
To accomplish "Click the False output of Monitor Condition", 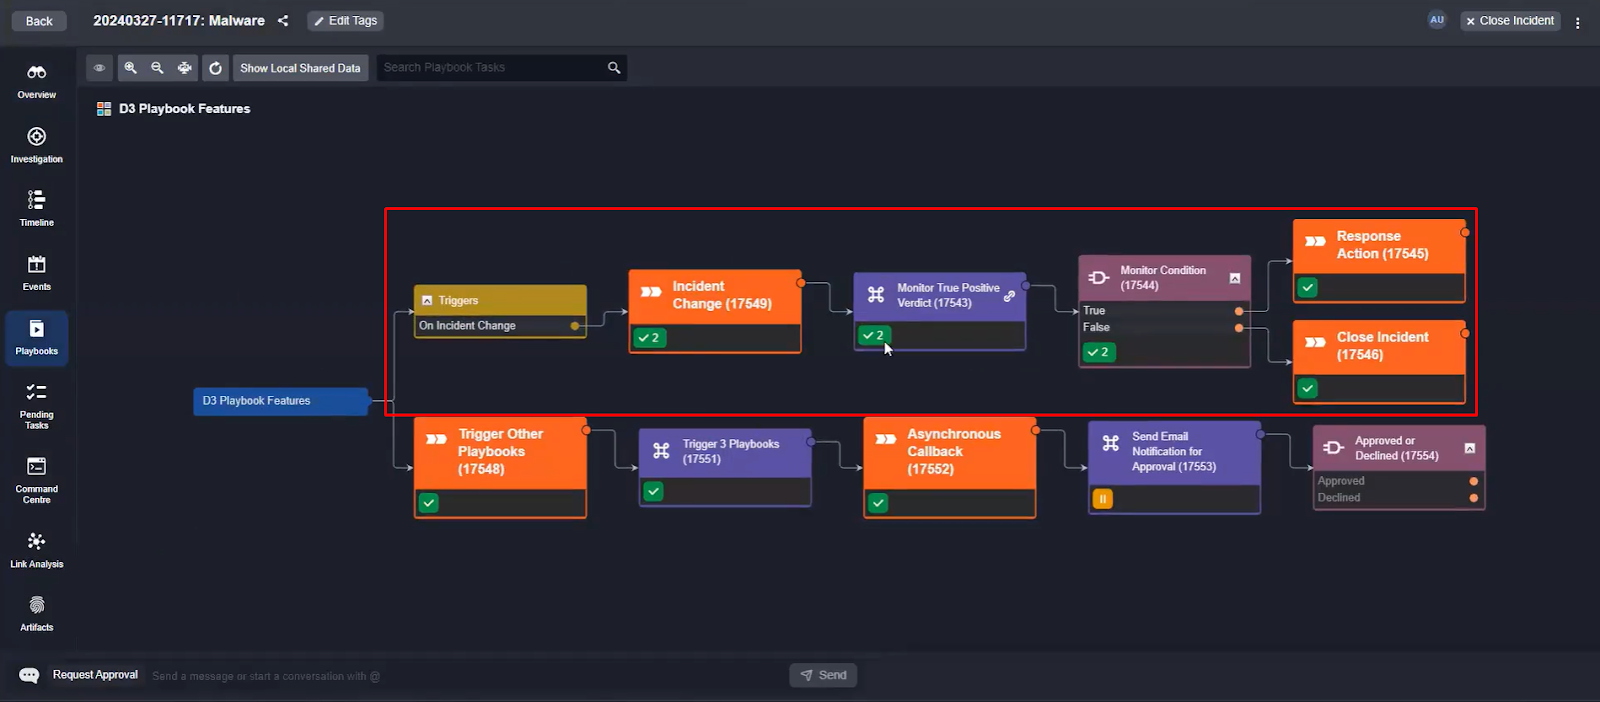I will pos(1164,327).
